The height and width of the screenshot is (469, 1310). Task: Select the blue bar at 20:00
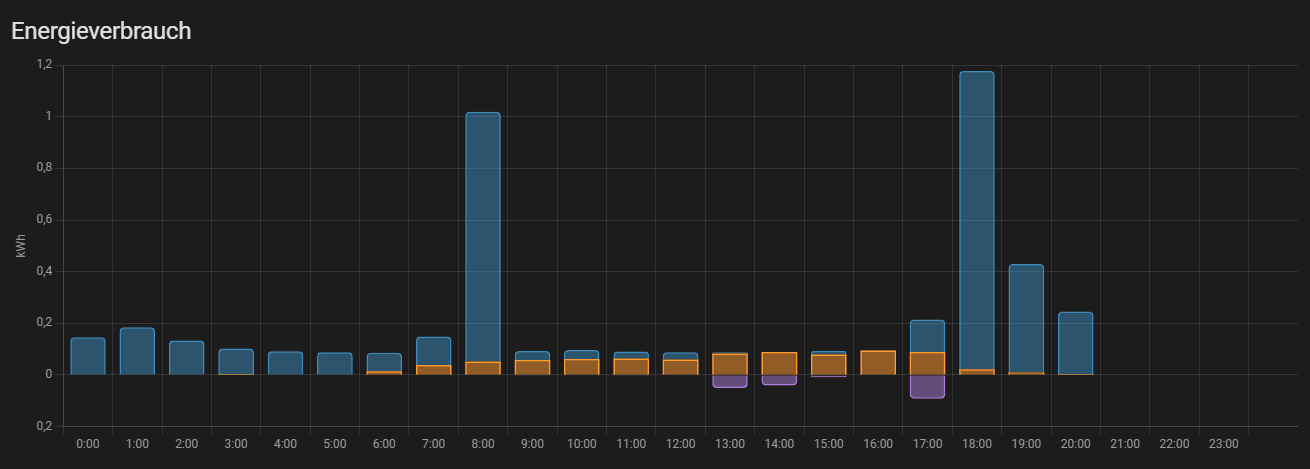point(1075,343)
